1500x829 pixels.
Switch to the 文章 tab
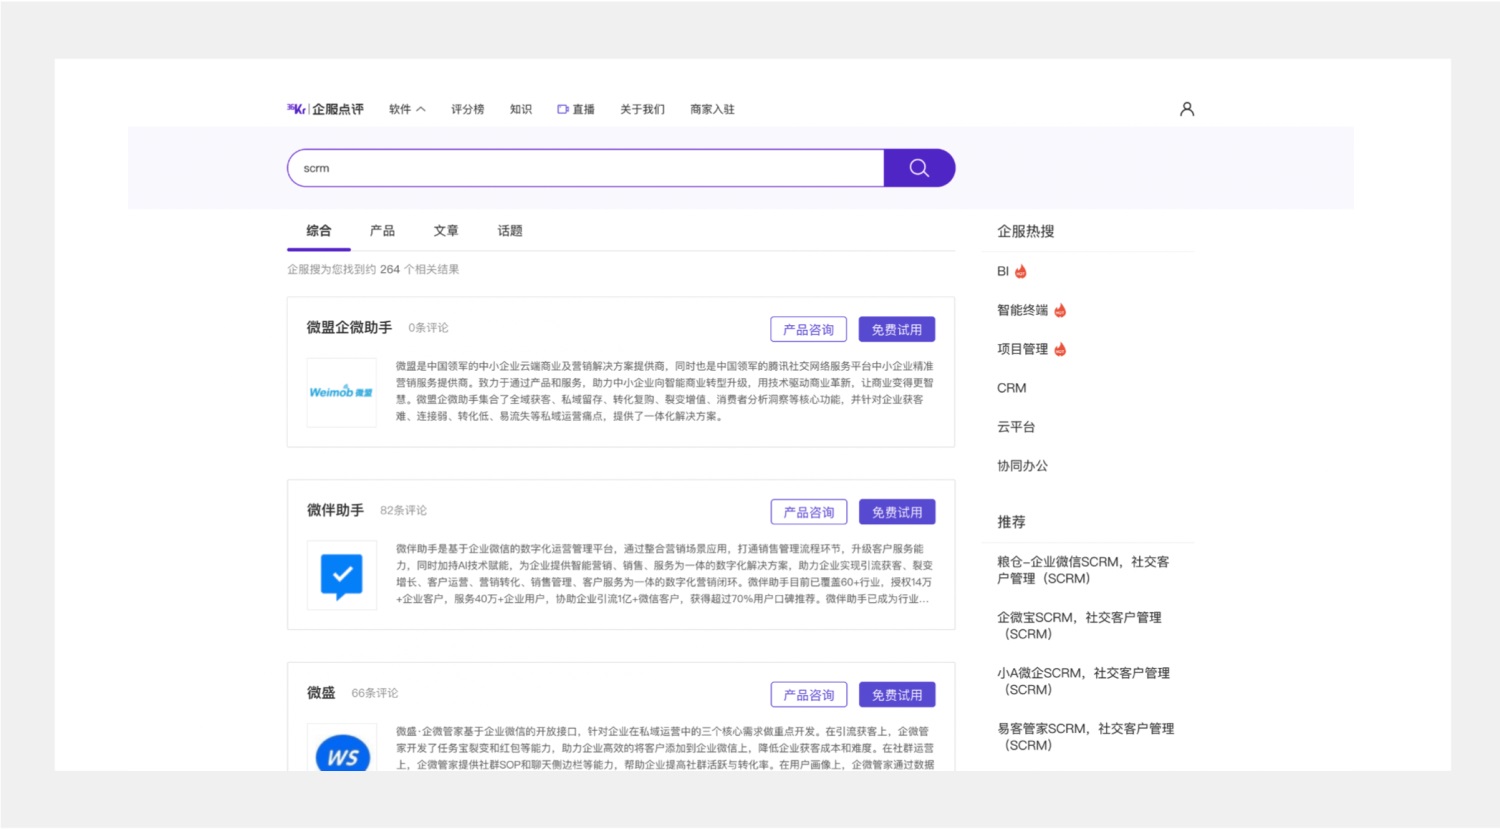446,231
